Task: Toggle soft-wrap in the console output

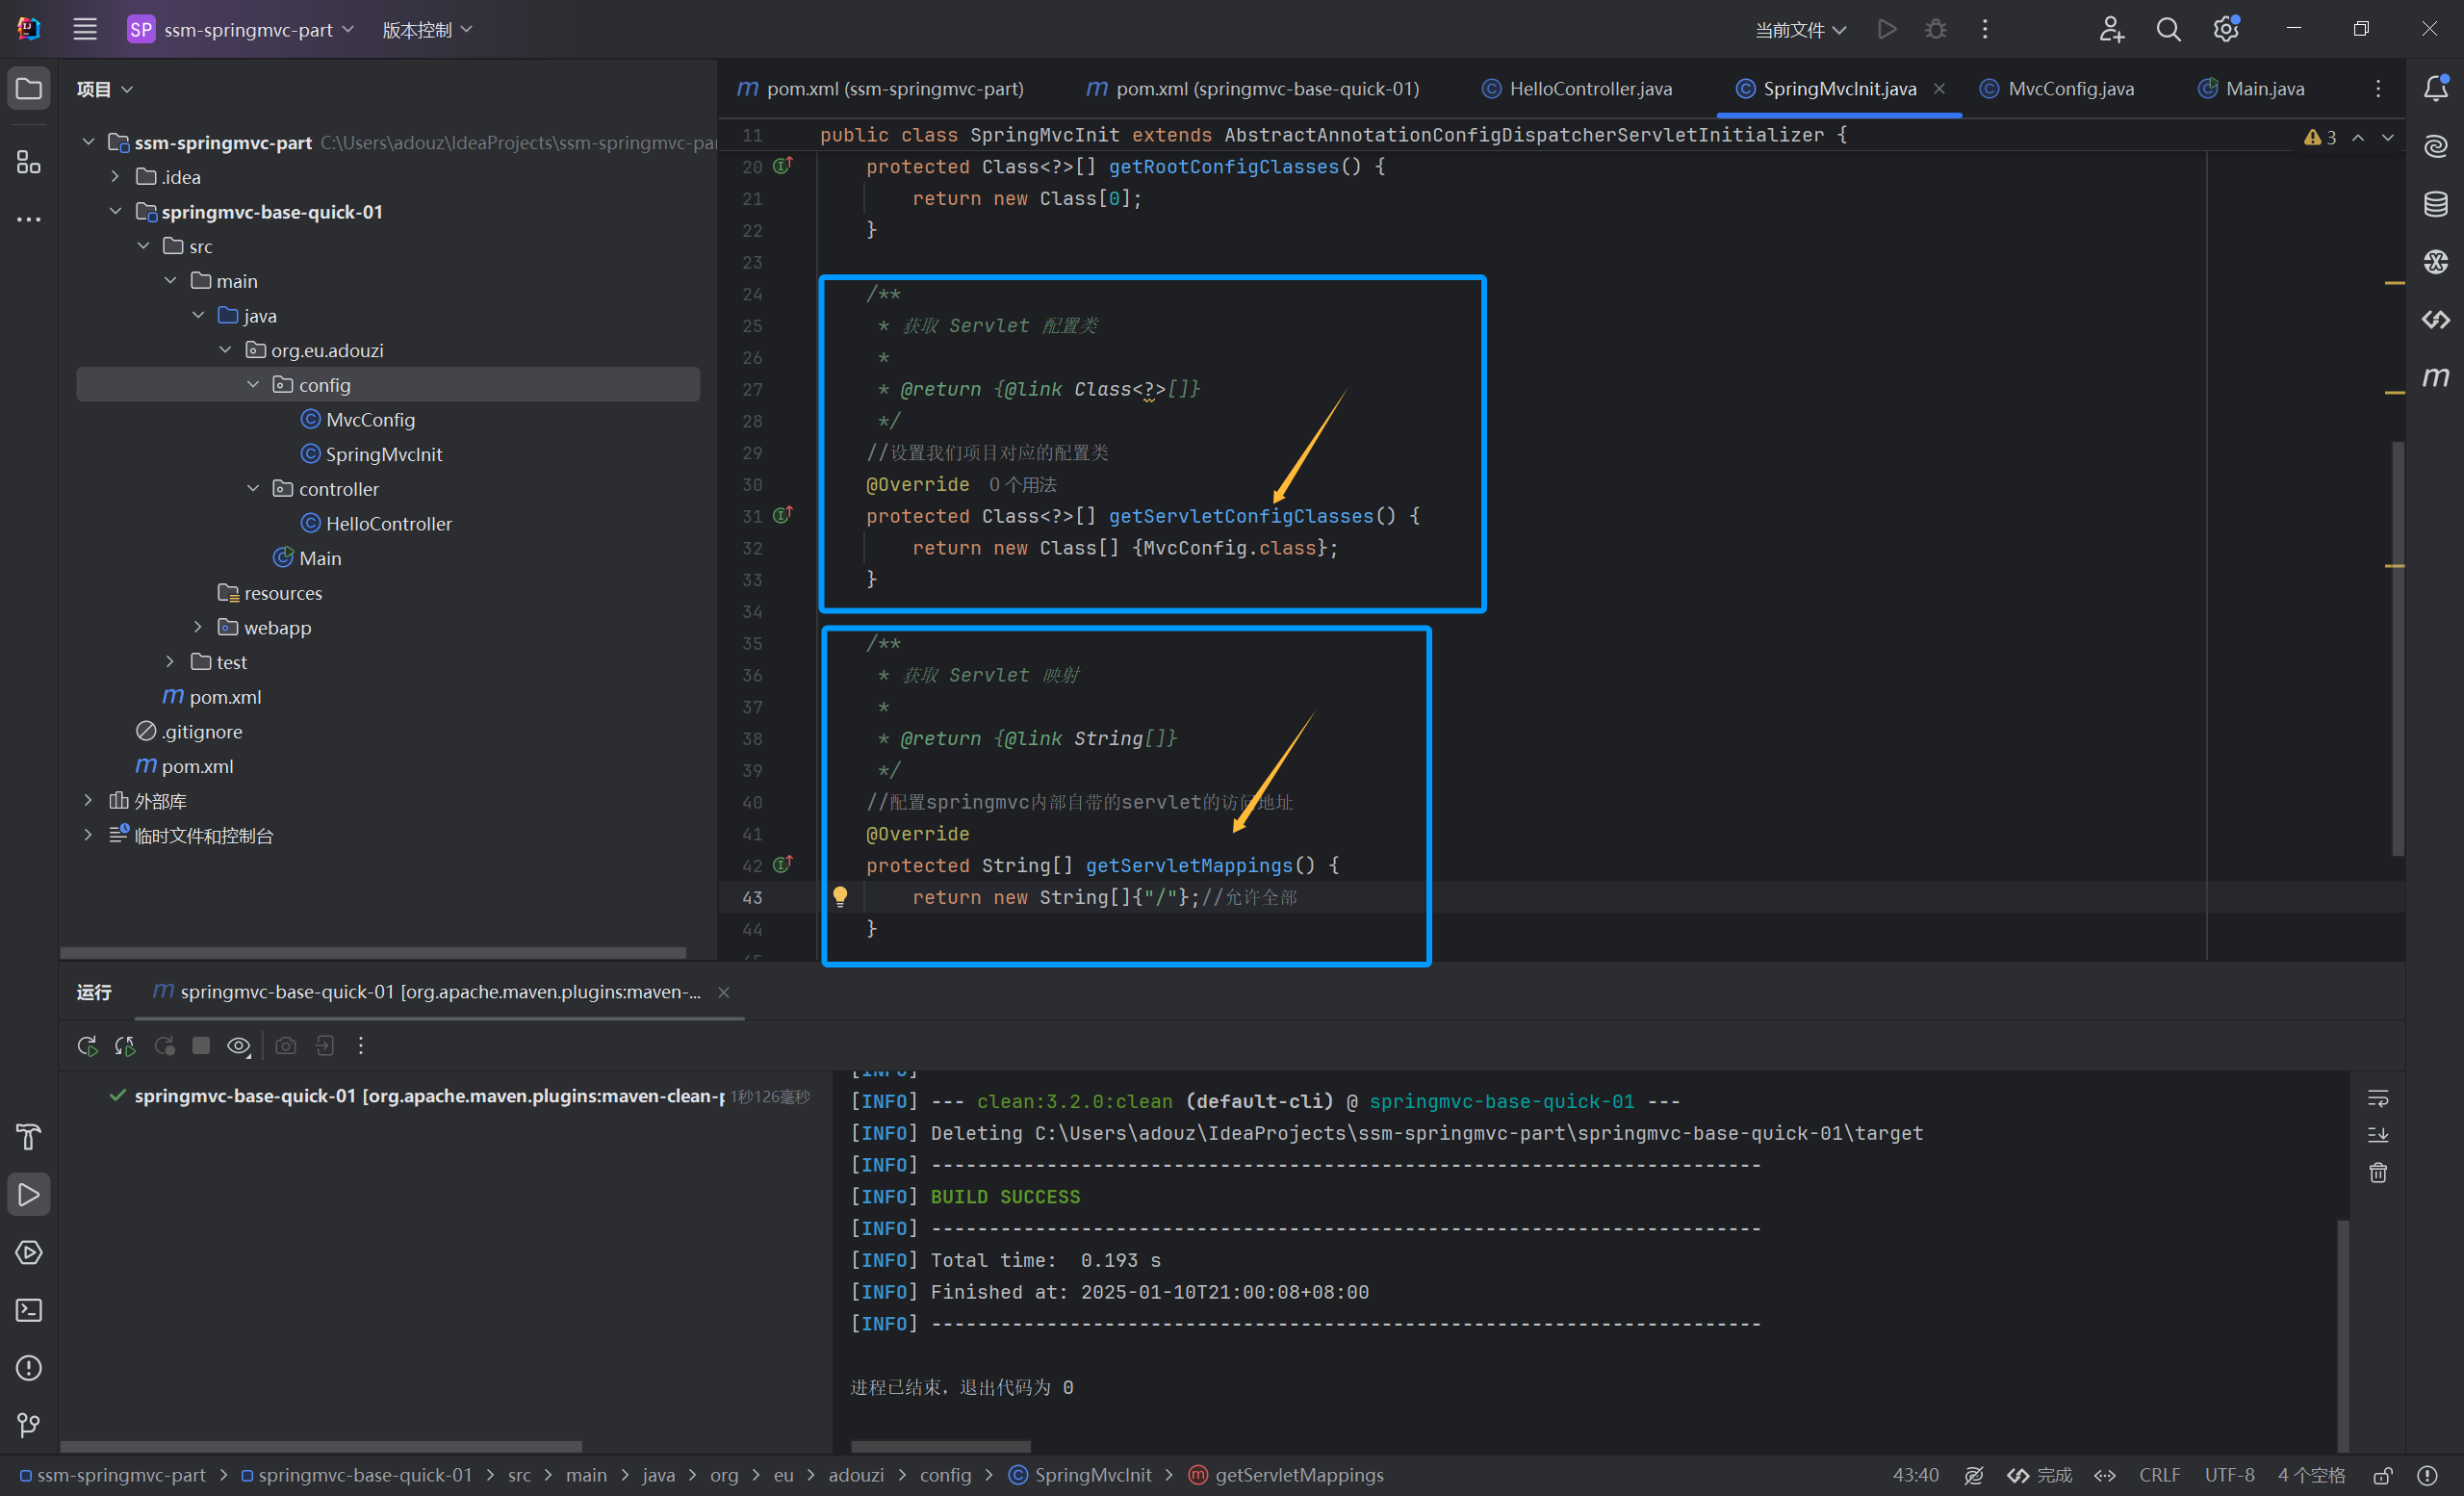Action: [2378, 1099]
